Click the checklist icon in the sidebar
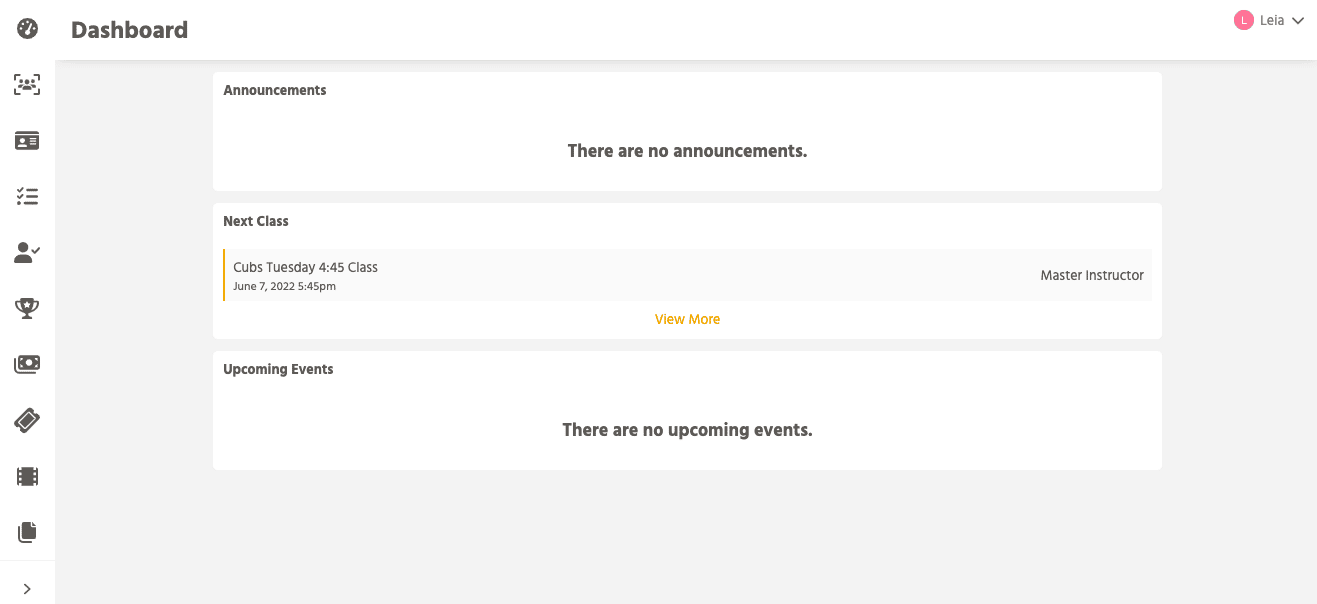The height and width of the screenshot is (604, 1317). tap(27, 196)
